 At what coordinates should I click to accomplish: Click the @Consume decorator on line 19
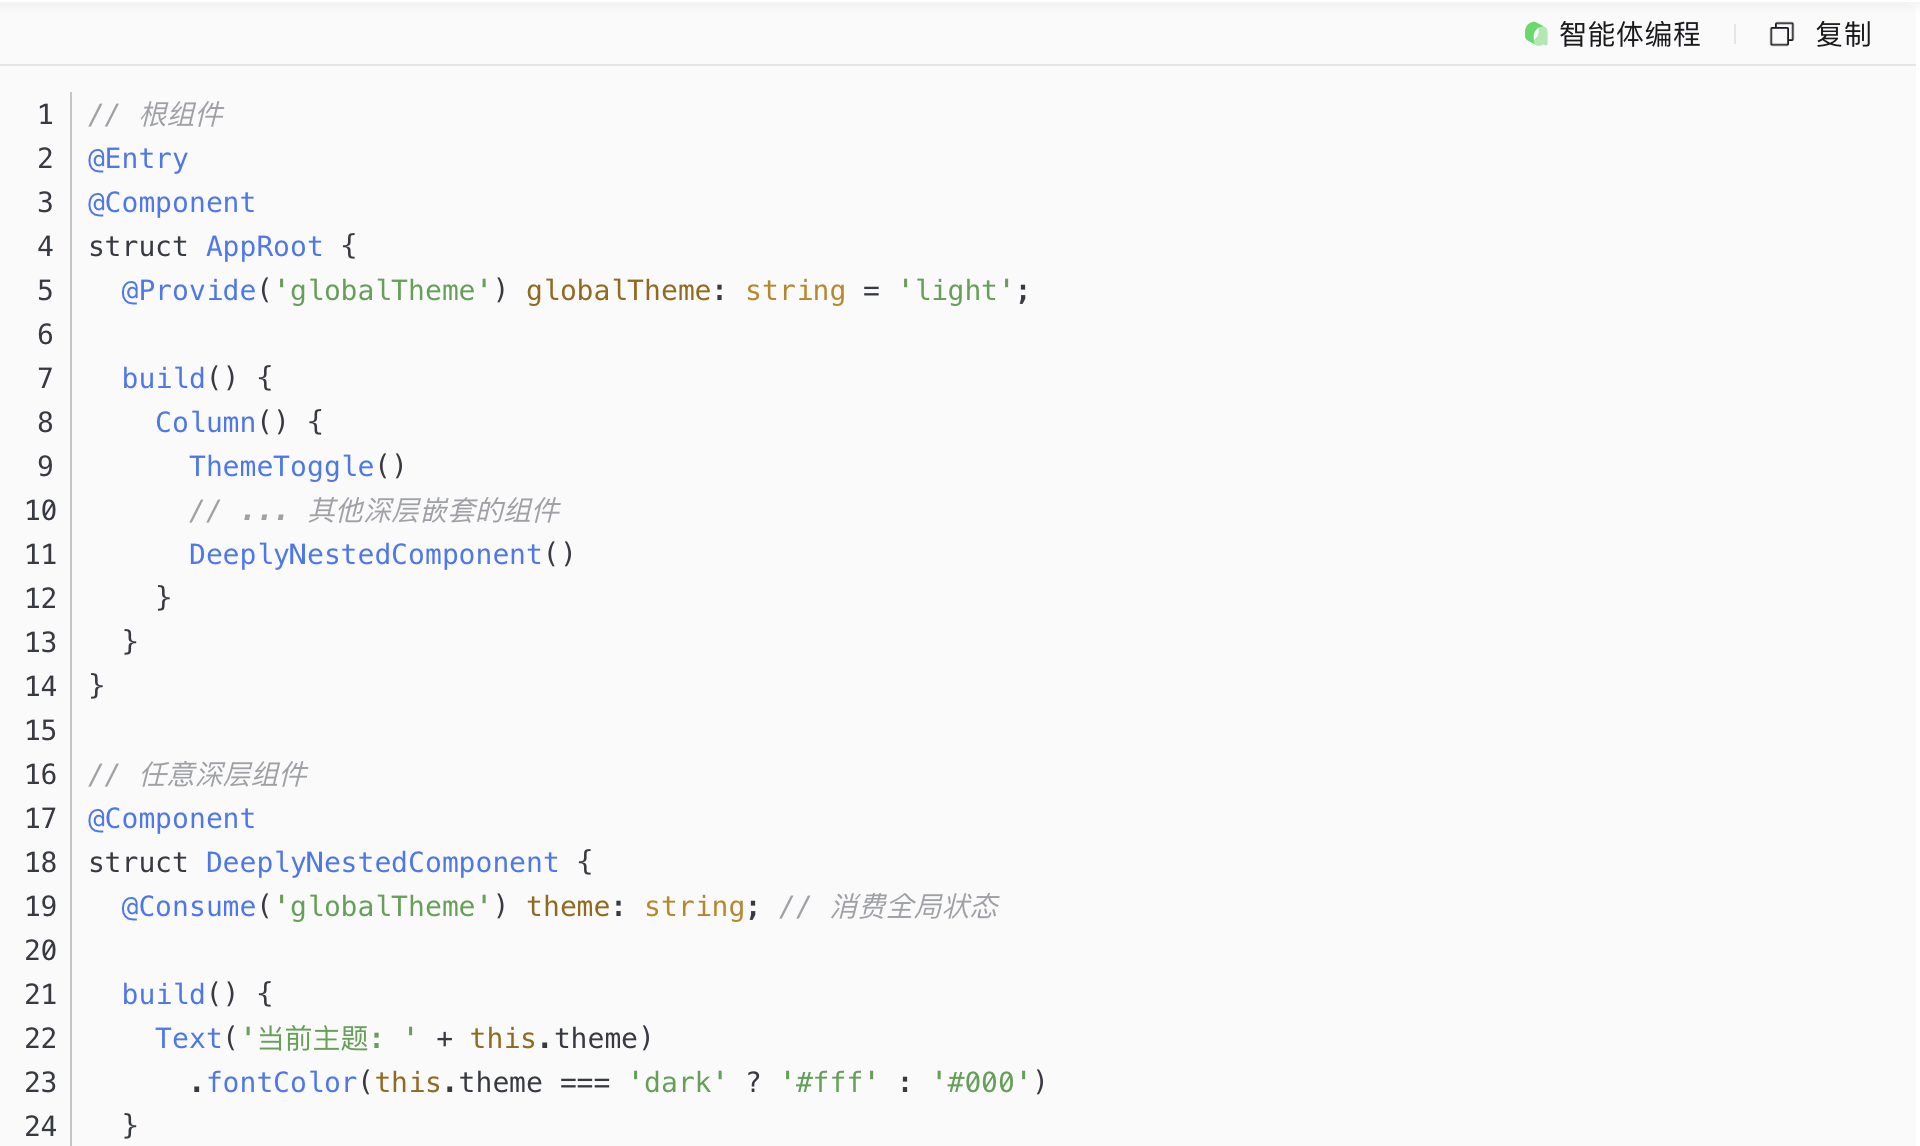click(188, 907)
